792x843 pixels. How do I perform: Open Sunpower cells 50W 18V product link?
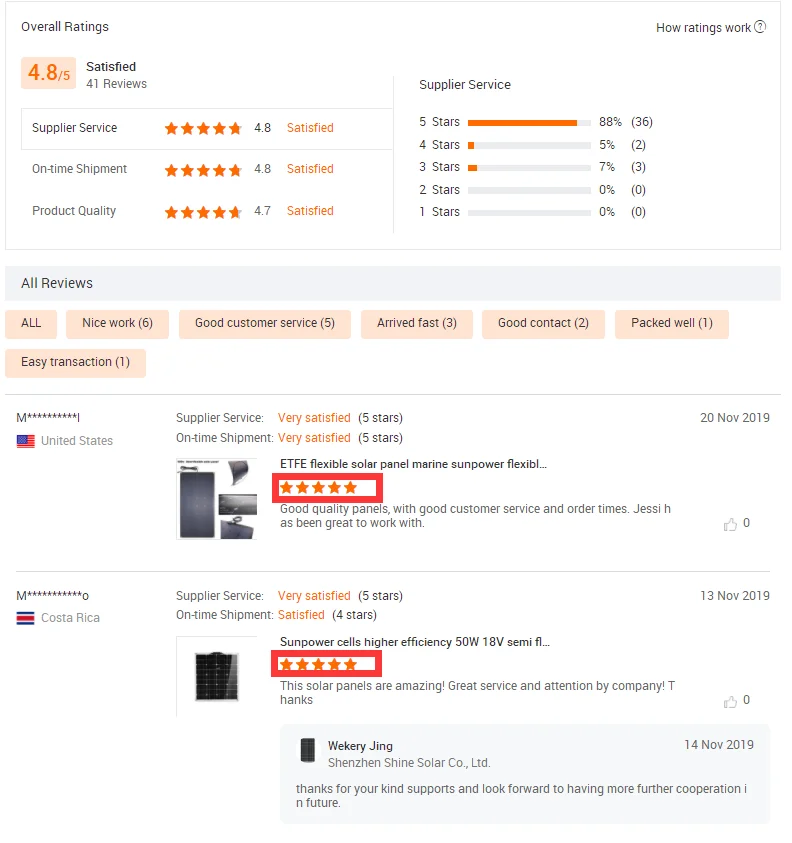[415, 642]
